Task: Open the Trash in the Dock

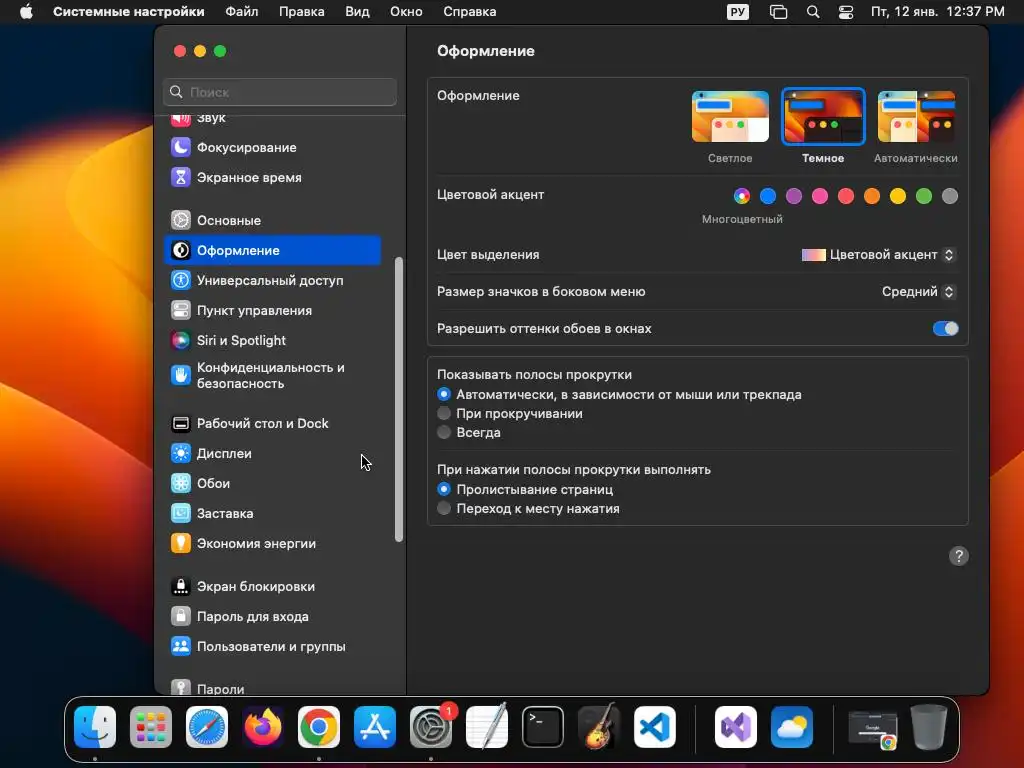Action: tap(929, 727)
